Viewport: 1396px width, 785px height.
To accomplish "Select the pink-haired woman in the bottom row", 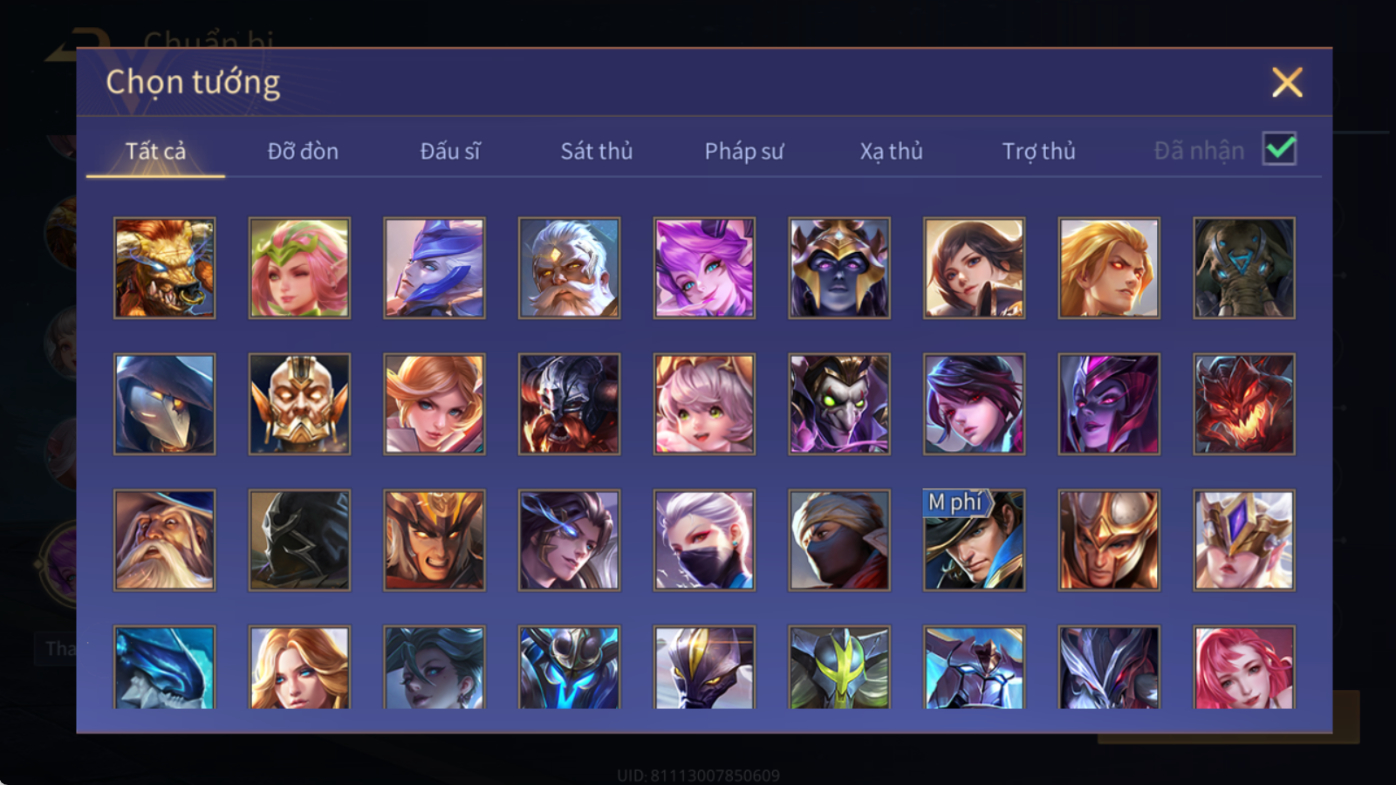I will 1244,668.
